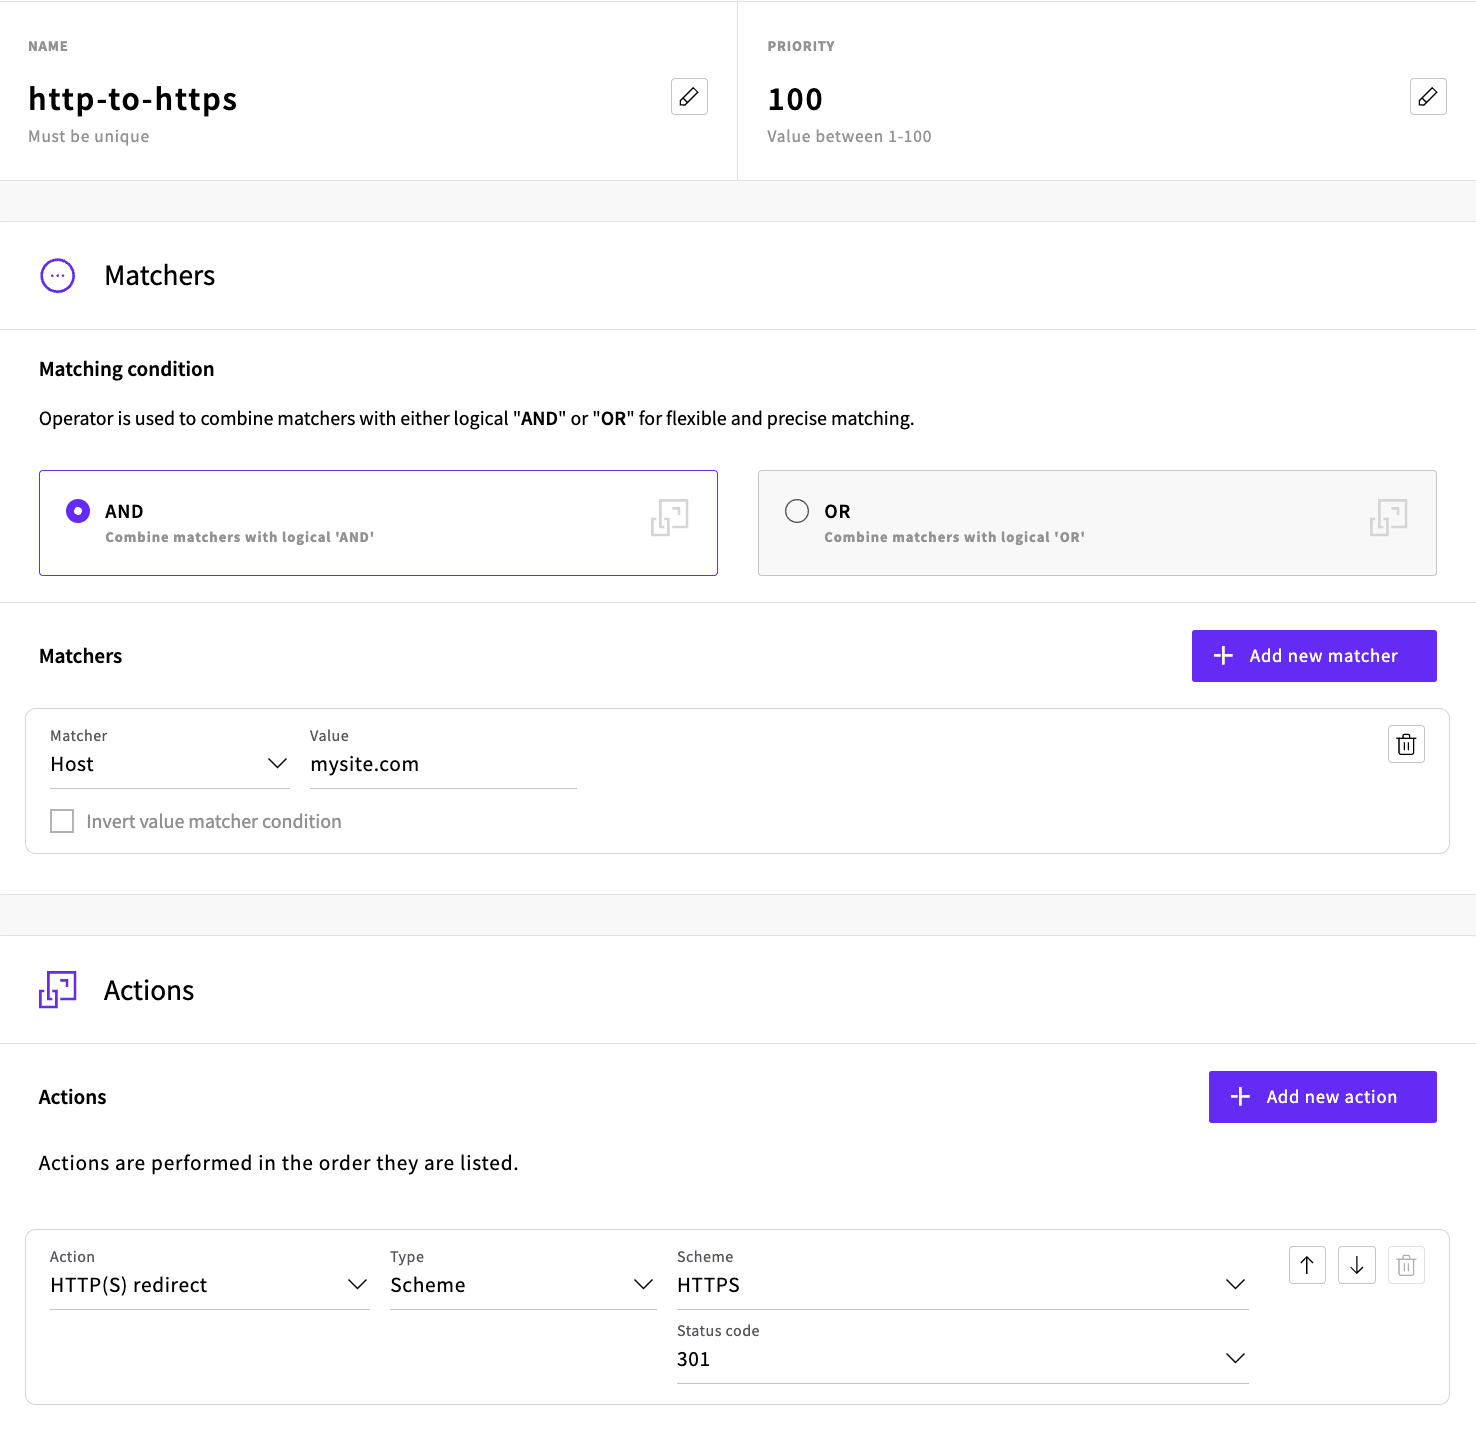
Task: Delete the Host matcher with trash icon
Action: (x=1406, y=744)
